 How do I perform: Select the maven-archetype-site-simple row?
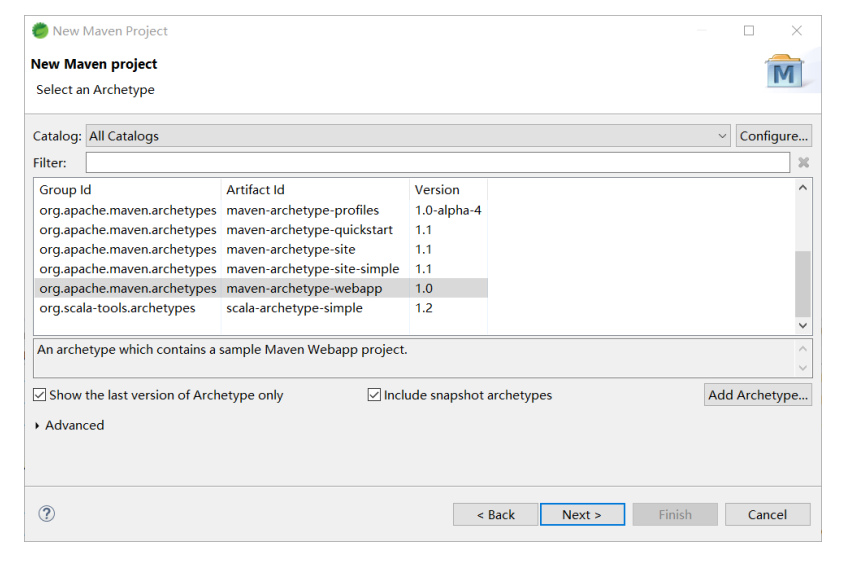[x=261, y=269]
